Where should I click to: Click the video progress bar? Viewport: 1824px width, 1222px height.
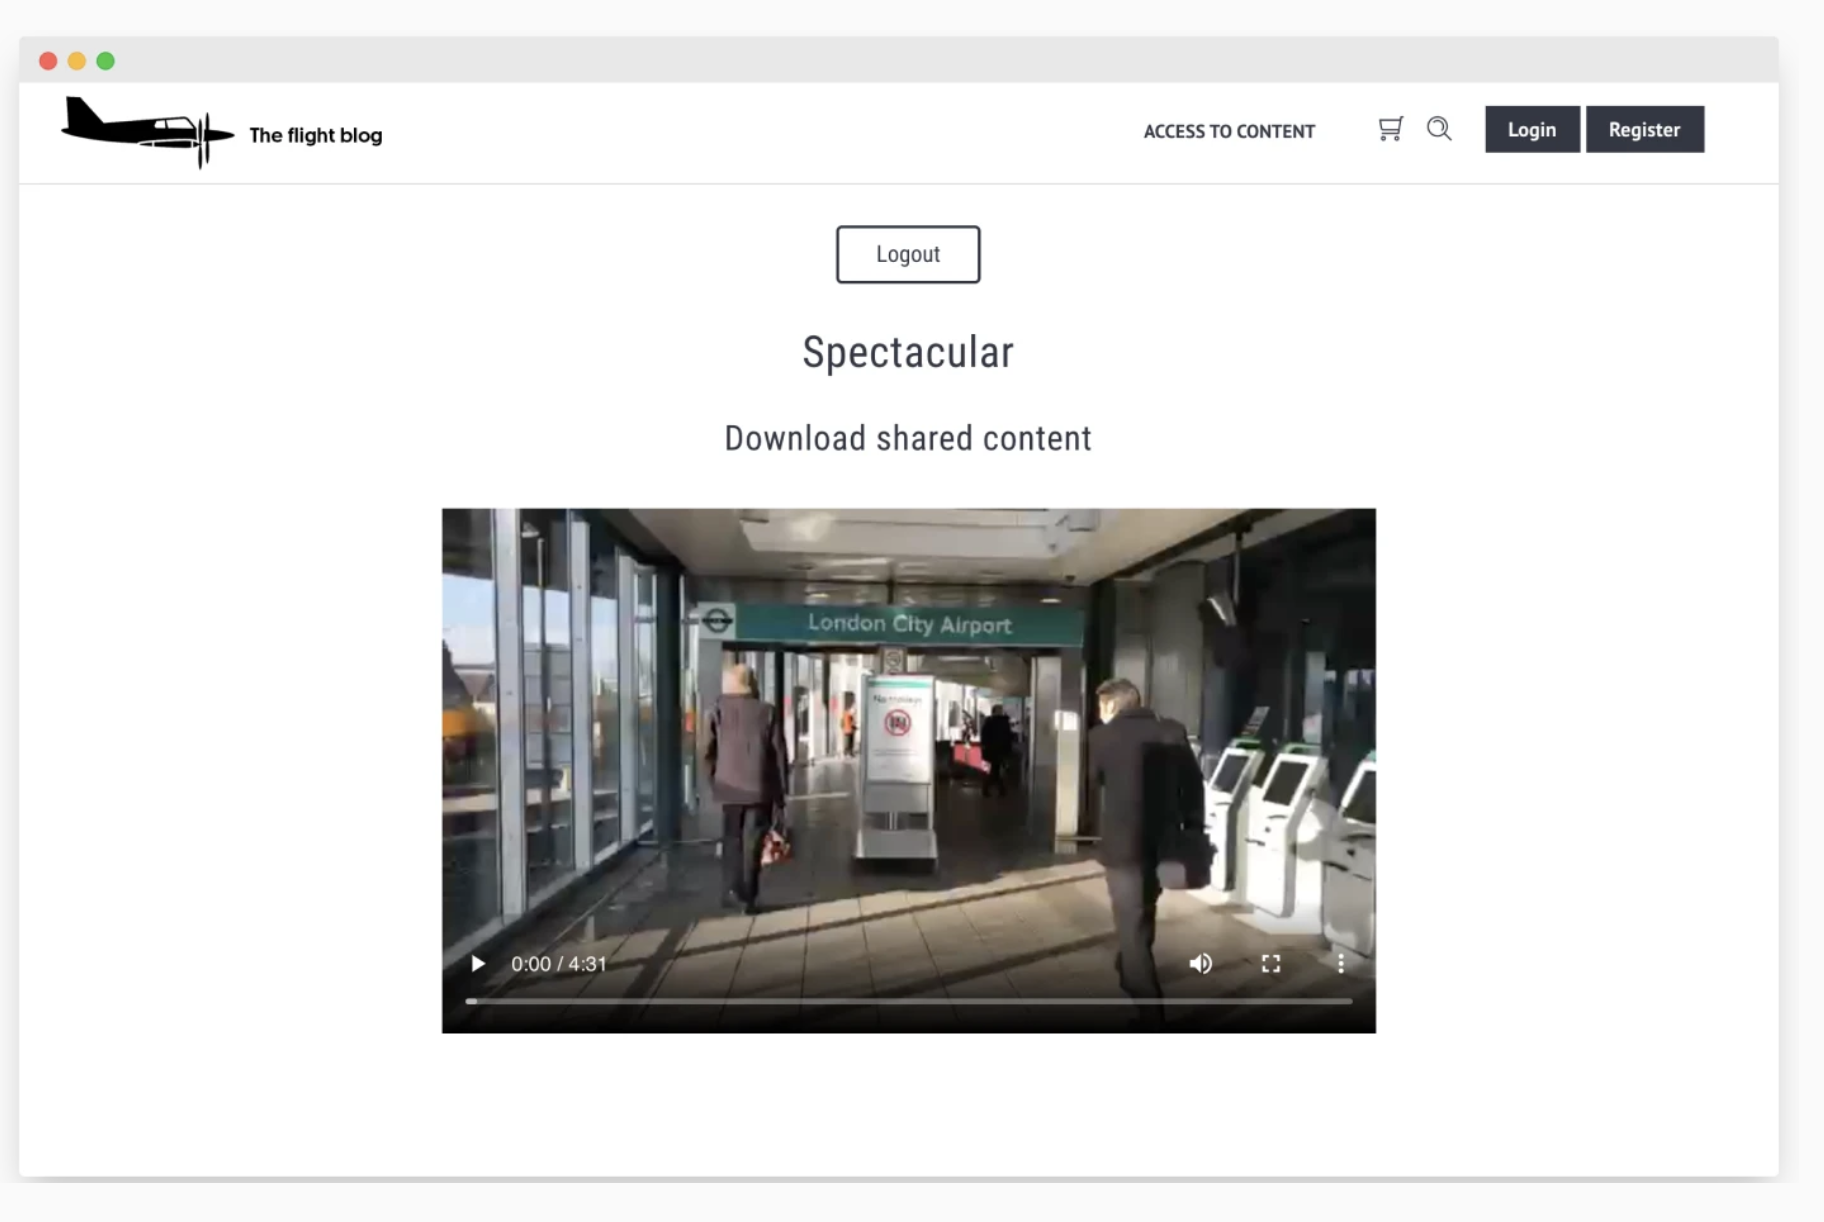point(908,1000)
